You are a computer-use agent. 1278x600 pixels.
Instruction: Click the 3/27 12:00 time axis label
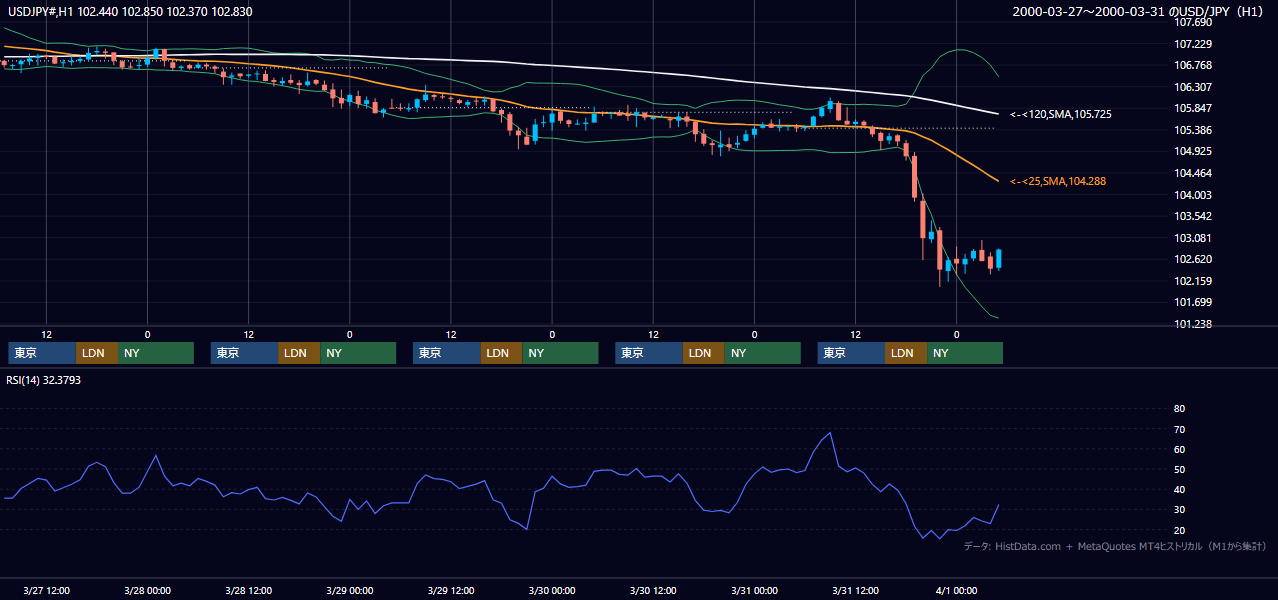point(46,590)
